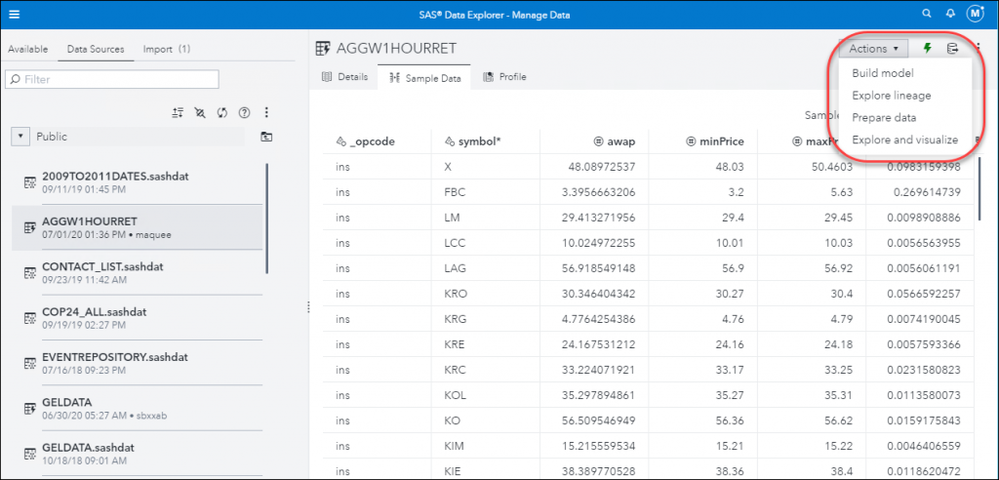Select the Data Sources tab
Image resolution: width=999 pixels, height=480 pixels.
click(x=96, y=49)
